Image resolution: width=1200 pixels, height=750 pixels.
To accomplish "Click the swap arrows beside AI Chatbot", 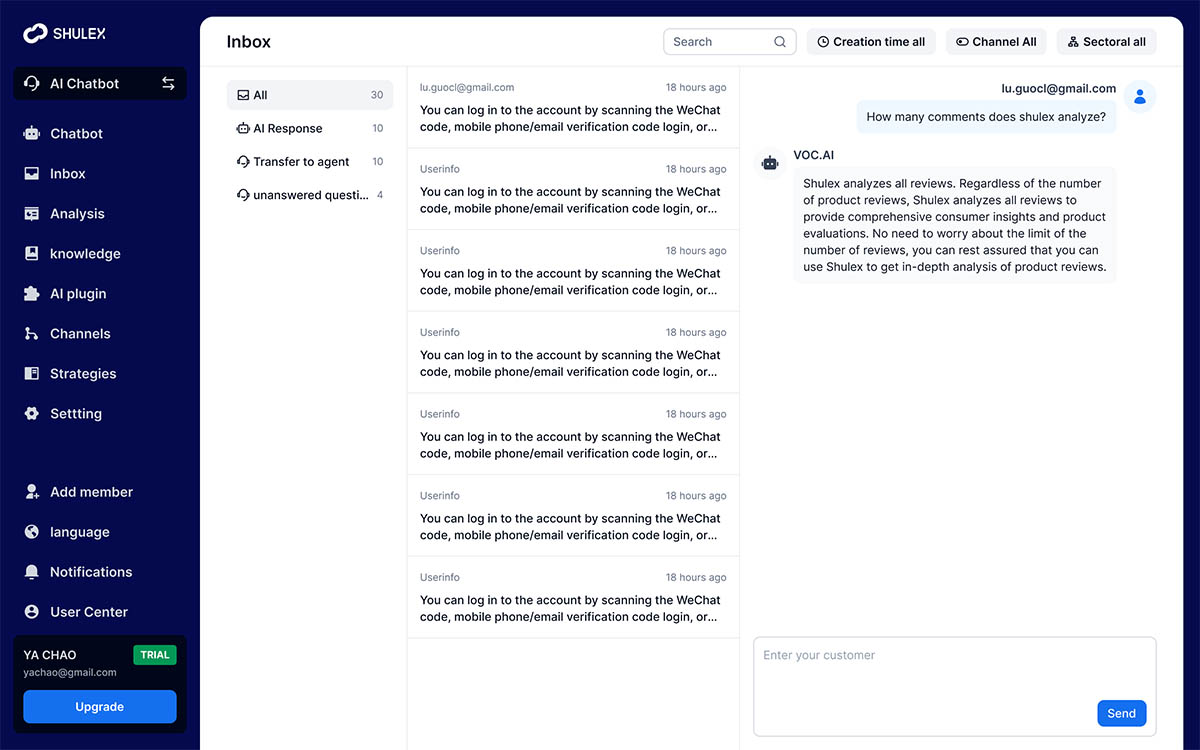I will (x=168, y=84).
